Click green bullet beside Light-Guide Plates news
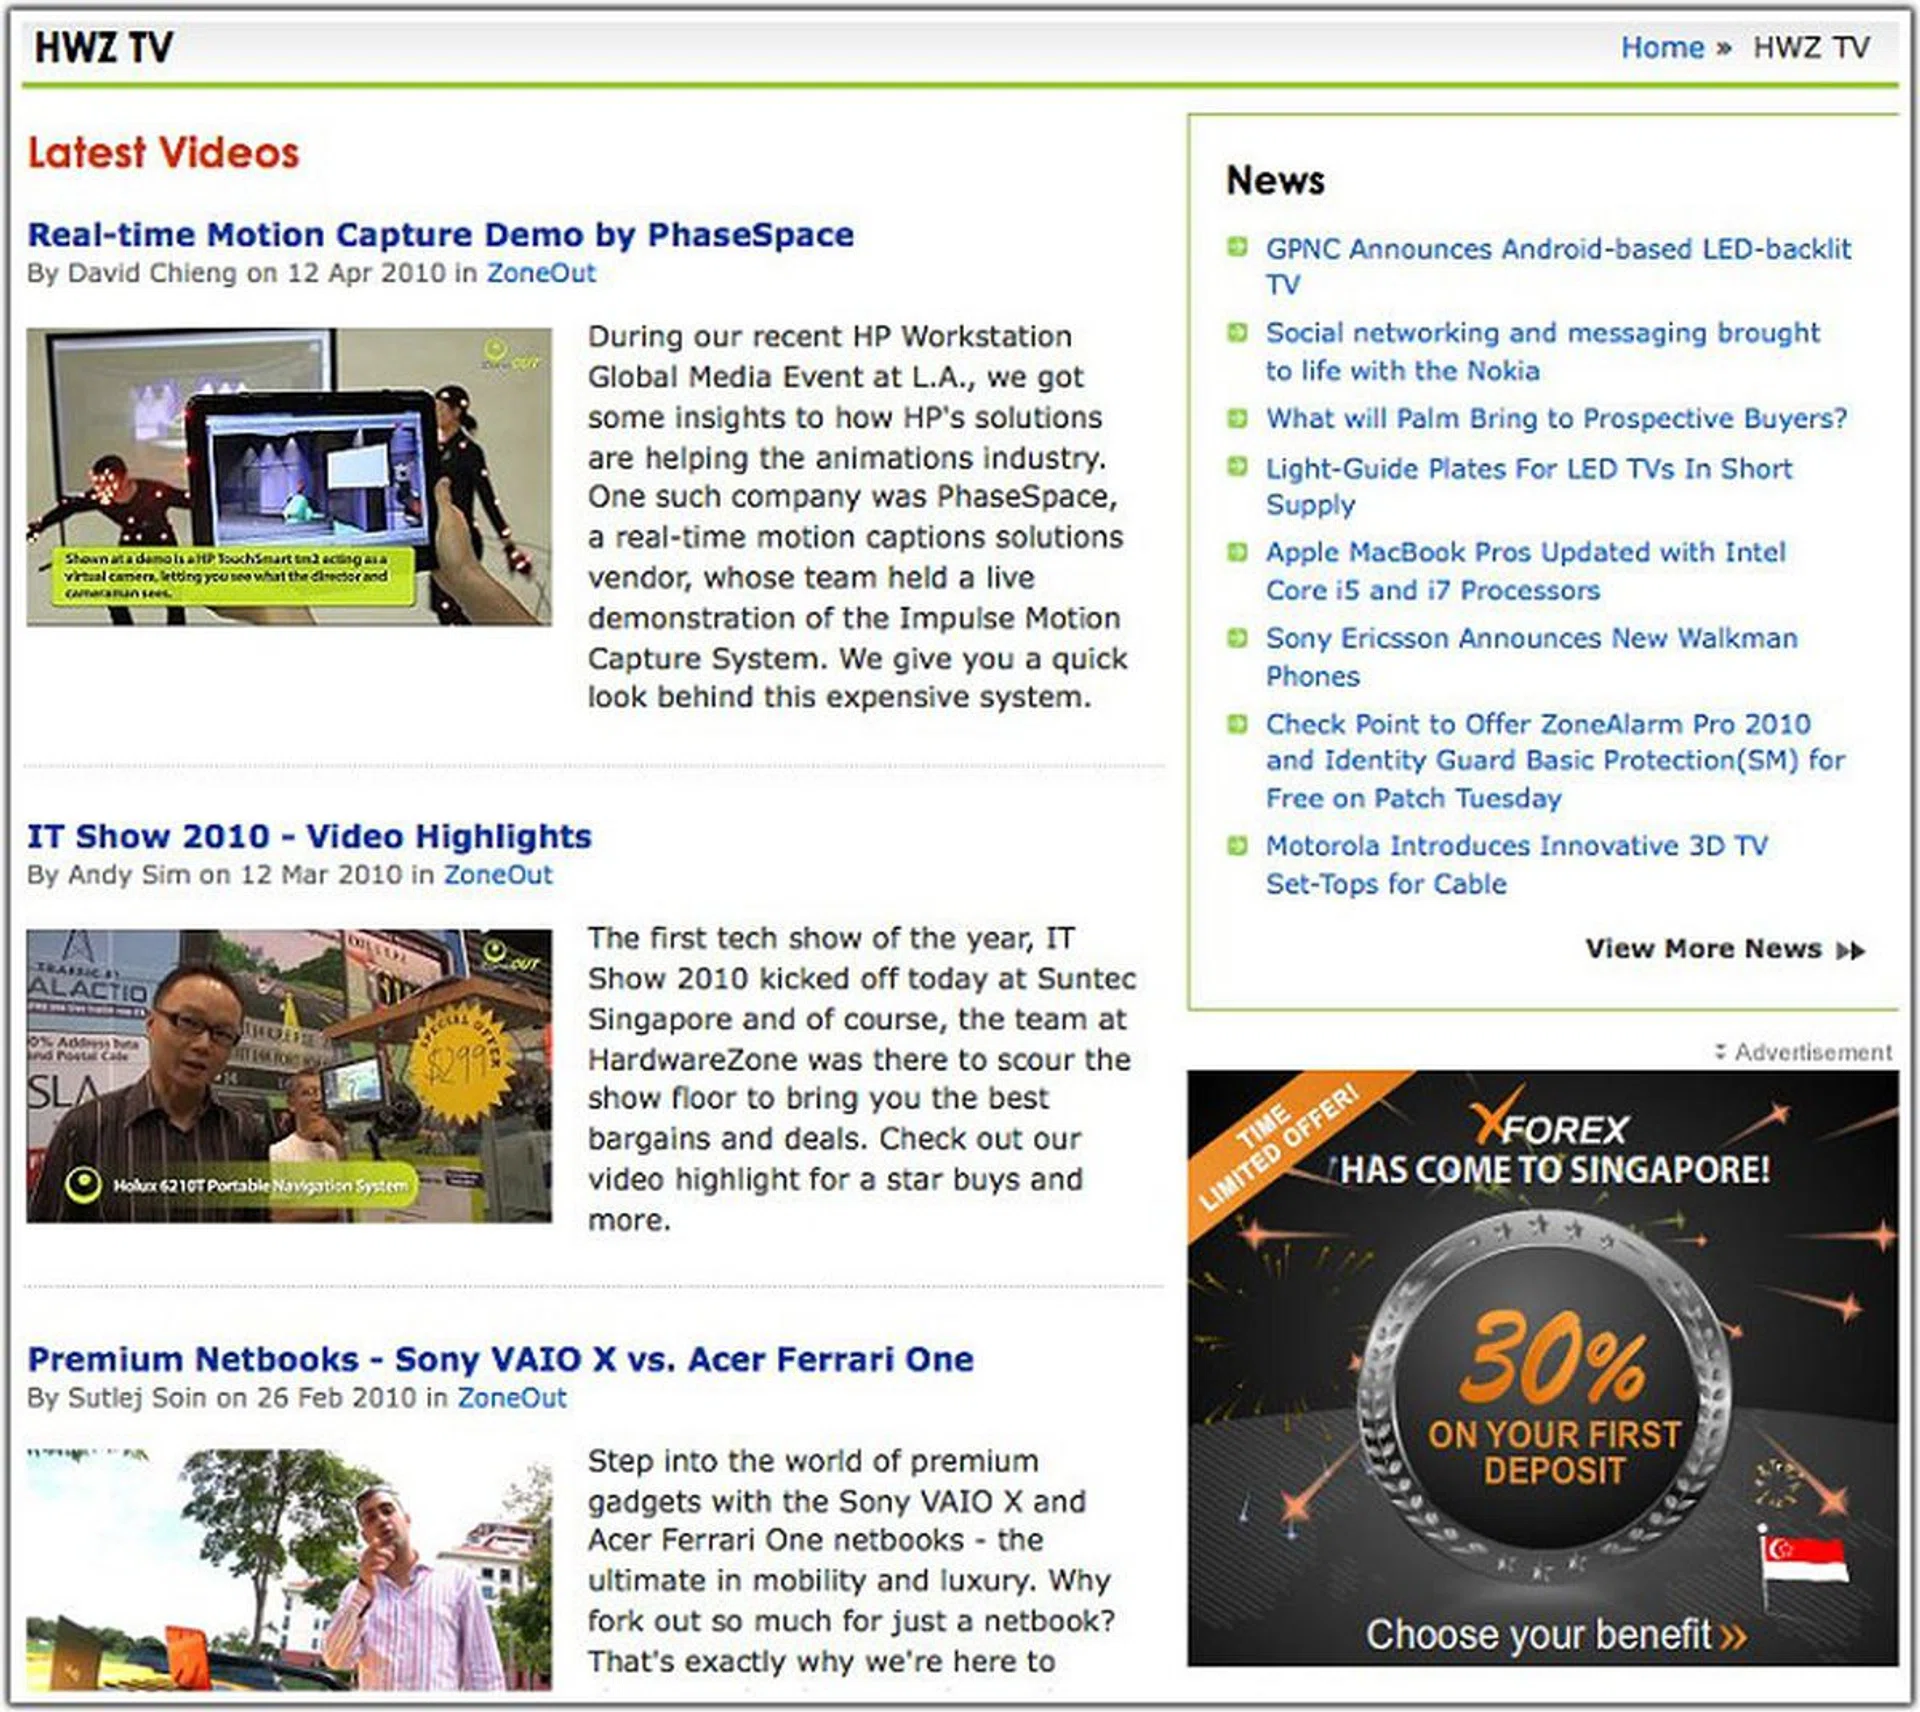1920x1712 pixels. pos(1237,466)
